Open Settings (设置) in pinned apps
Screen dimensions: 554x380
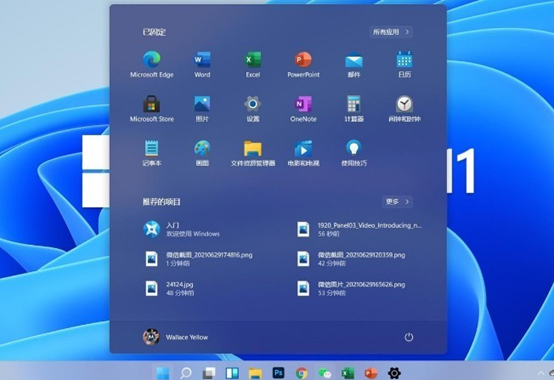click(253, 109)
